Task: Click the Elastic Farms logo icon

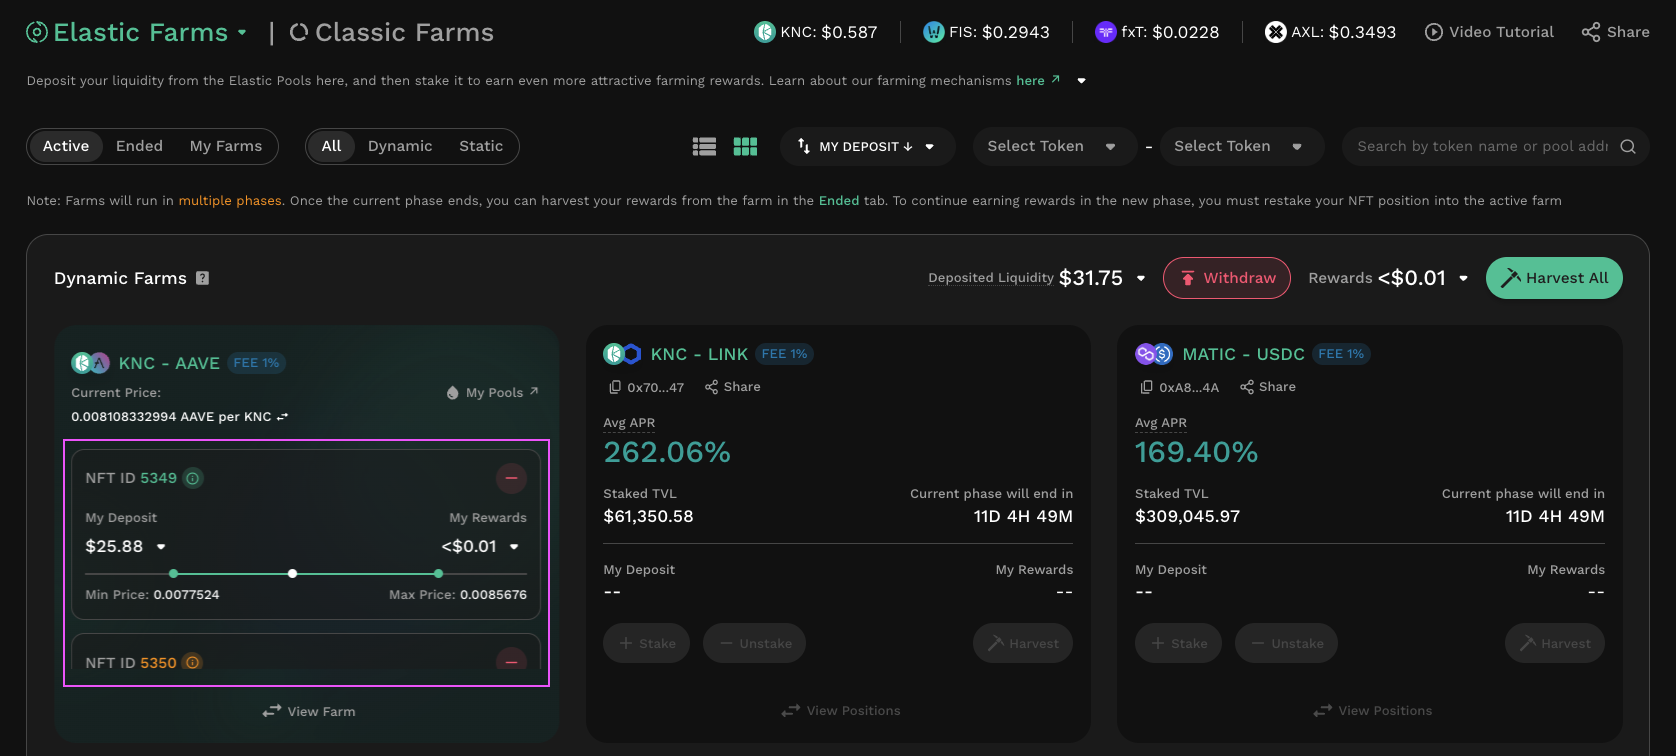Action: [x=37, y=32]
